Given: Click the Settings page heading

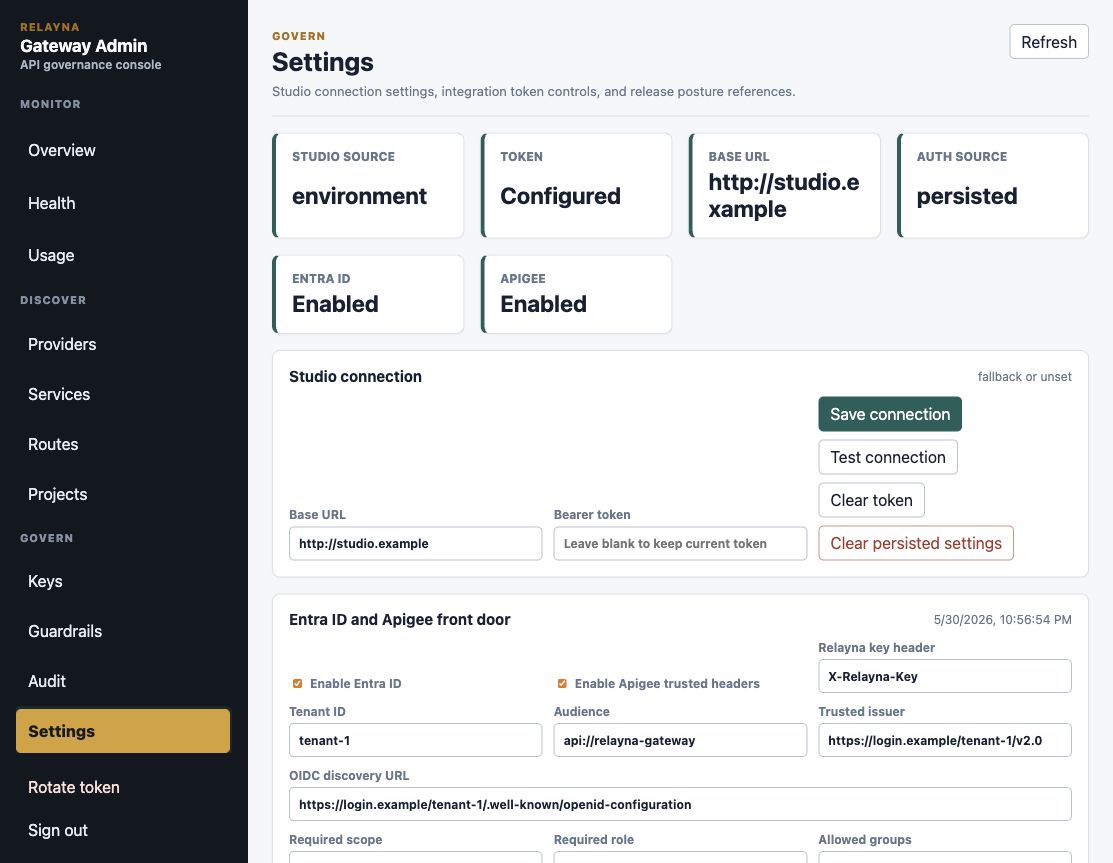Looking at the screenshot, I should click(x=323, y=62).
